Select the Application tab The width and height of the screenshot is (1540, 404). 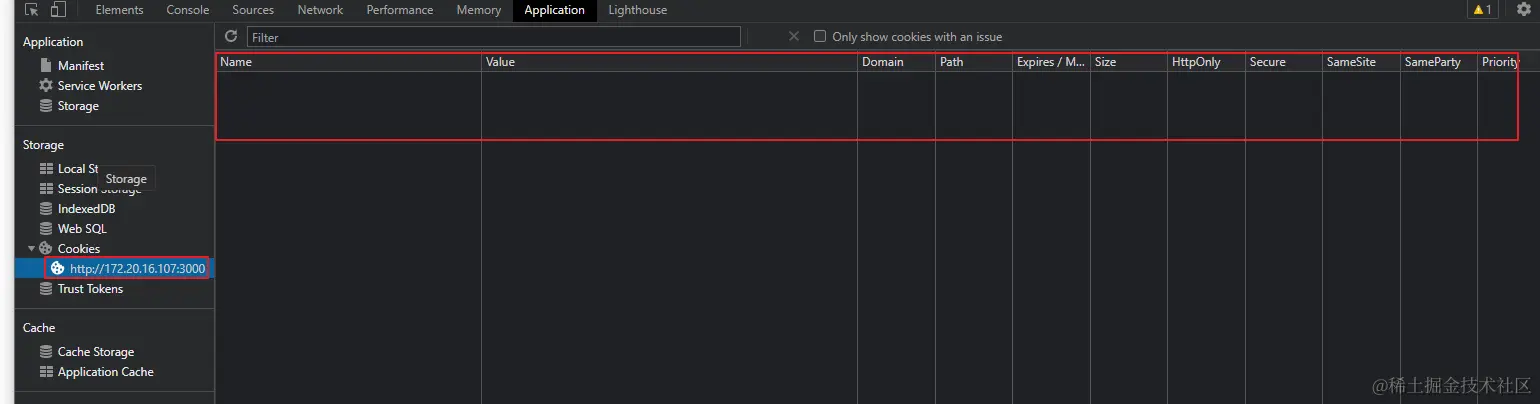(x=554, y=10)
